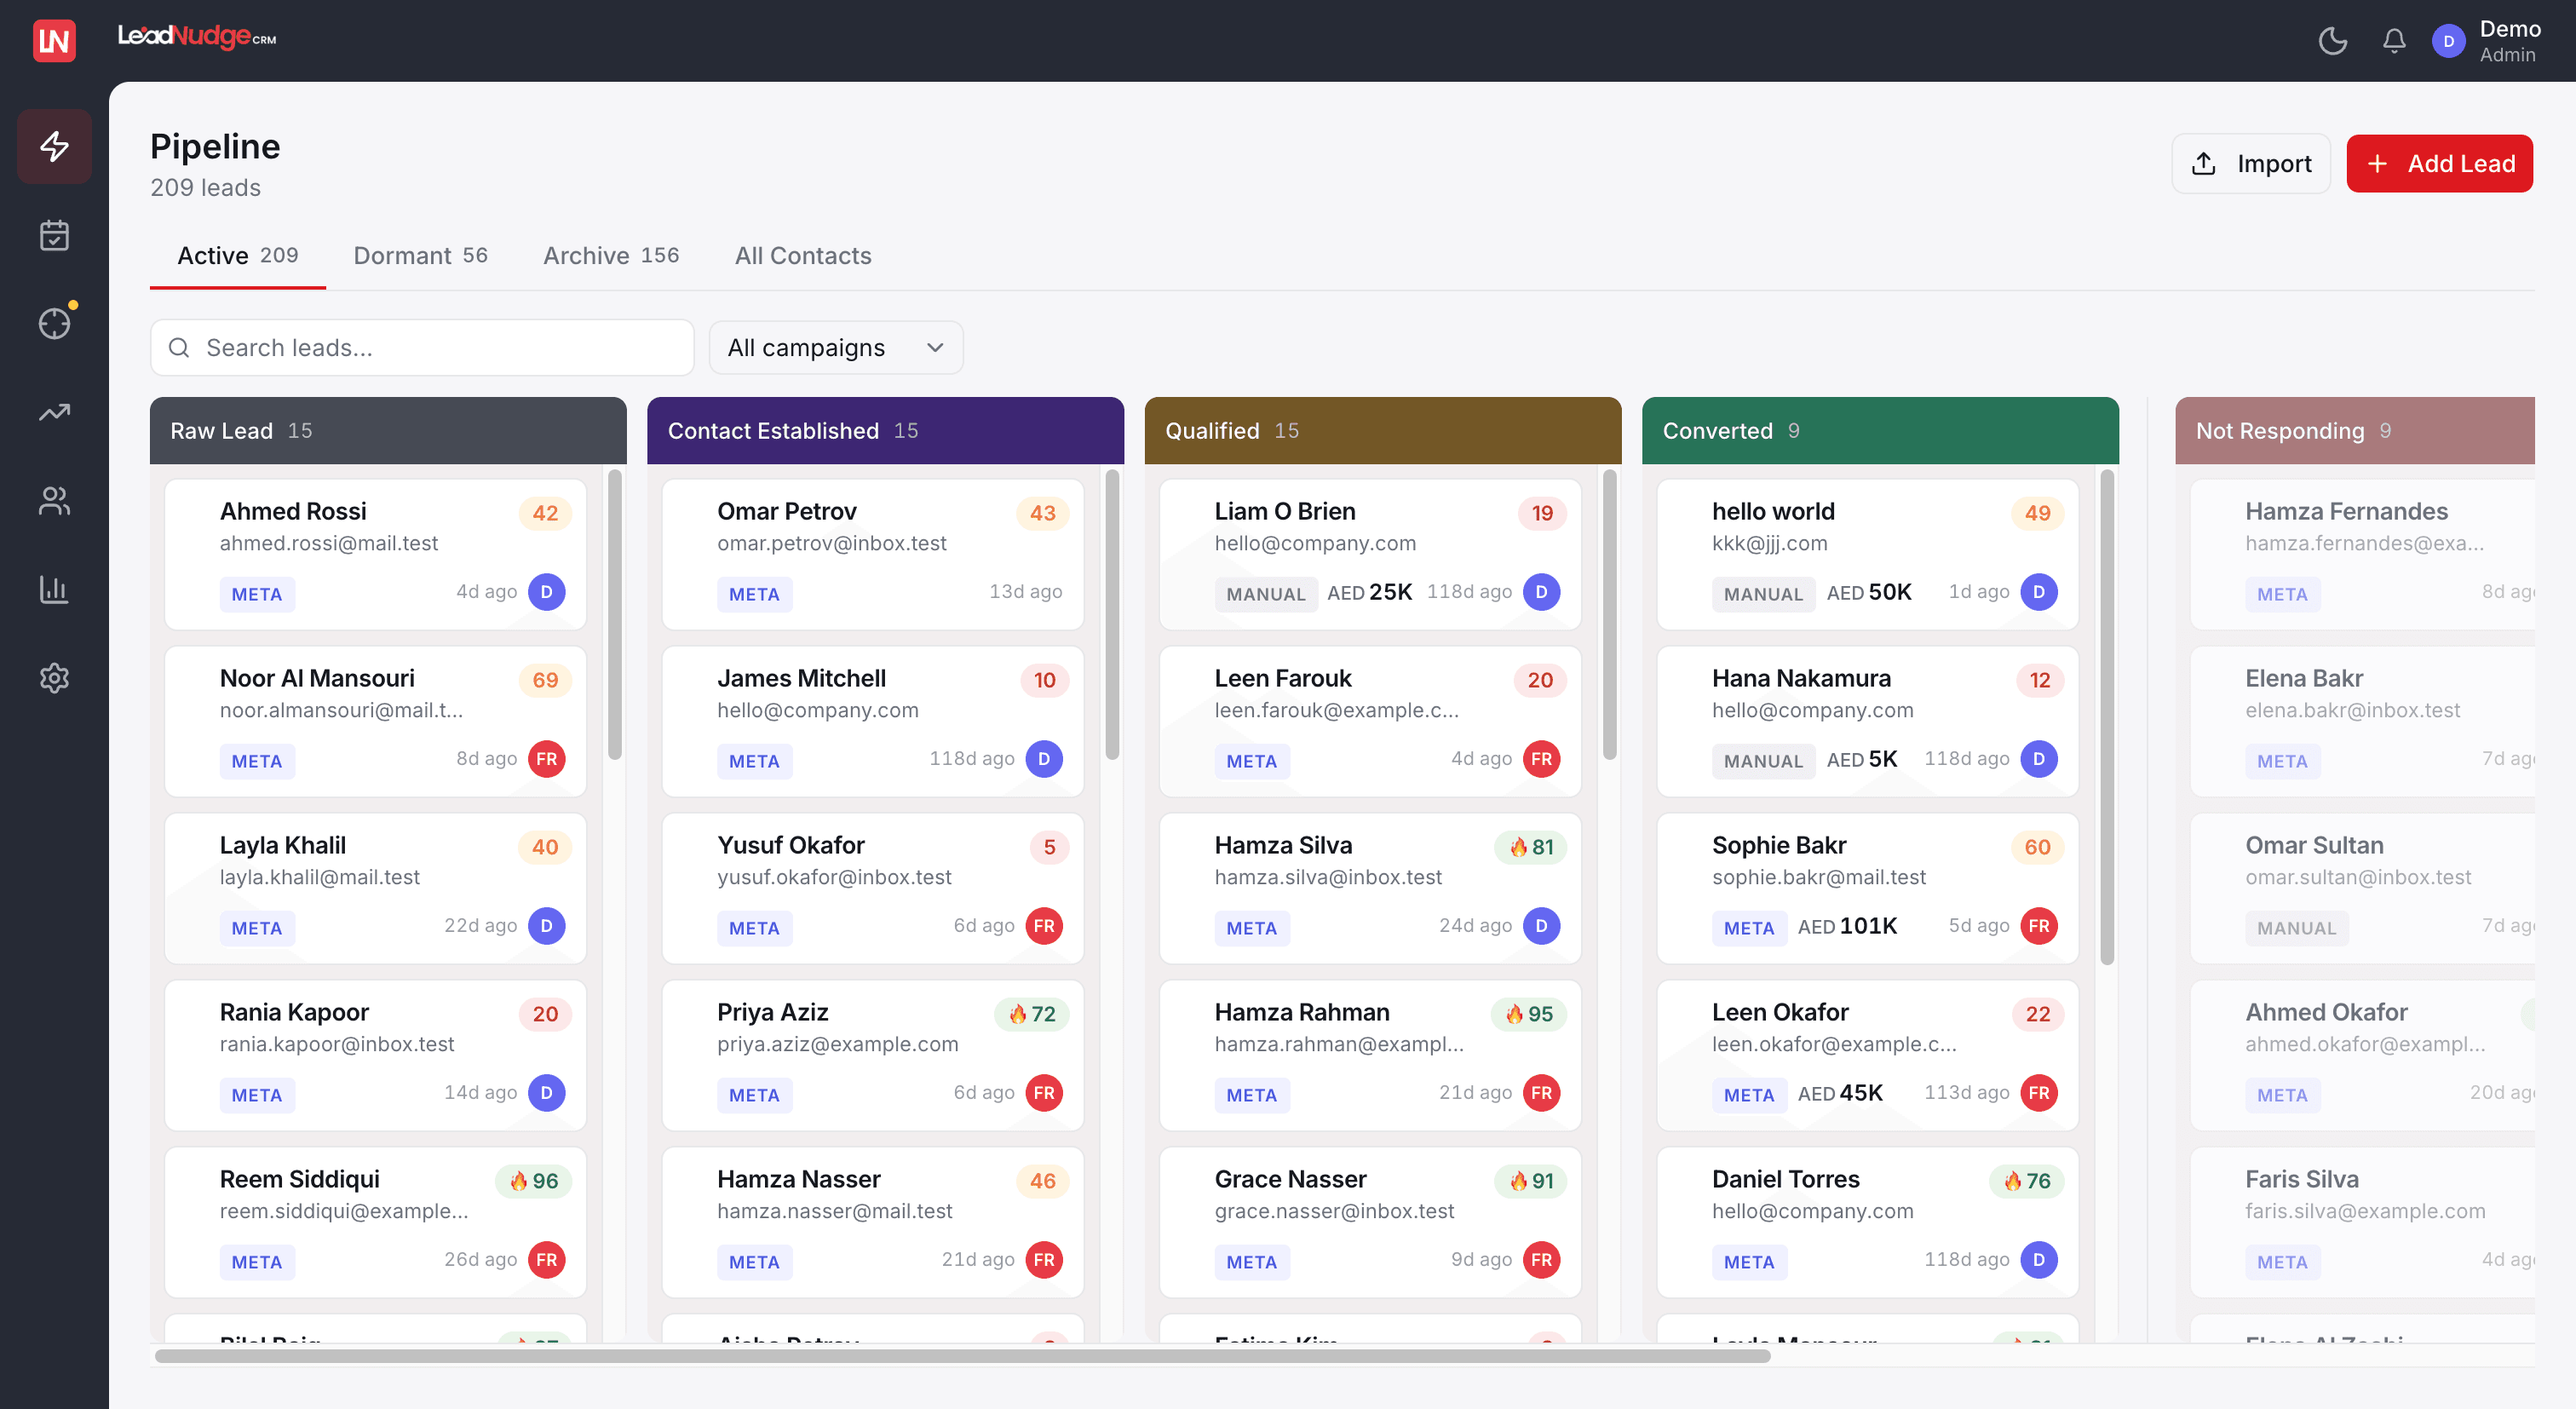Image resolution: width=2576 pixels, height=1409 pixels.
Task: Open the Elena Bakr lead card
Action: click(2362, 722)
